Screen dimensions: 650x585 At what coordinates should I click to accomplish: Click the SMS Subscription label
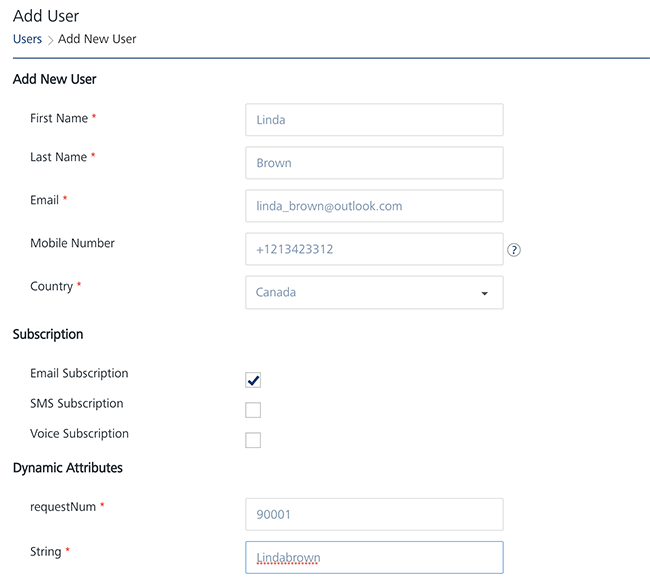(x=77, y=404)
